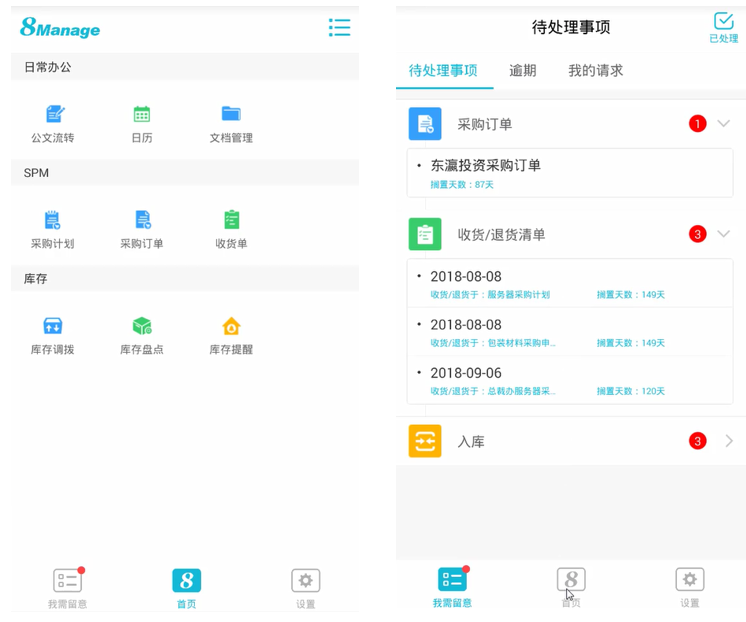Image resolution: width=746 pixels, height=622 pixels.
Task: Switch to the 逾期 tab
Action: click(x=522, y=71)
